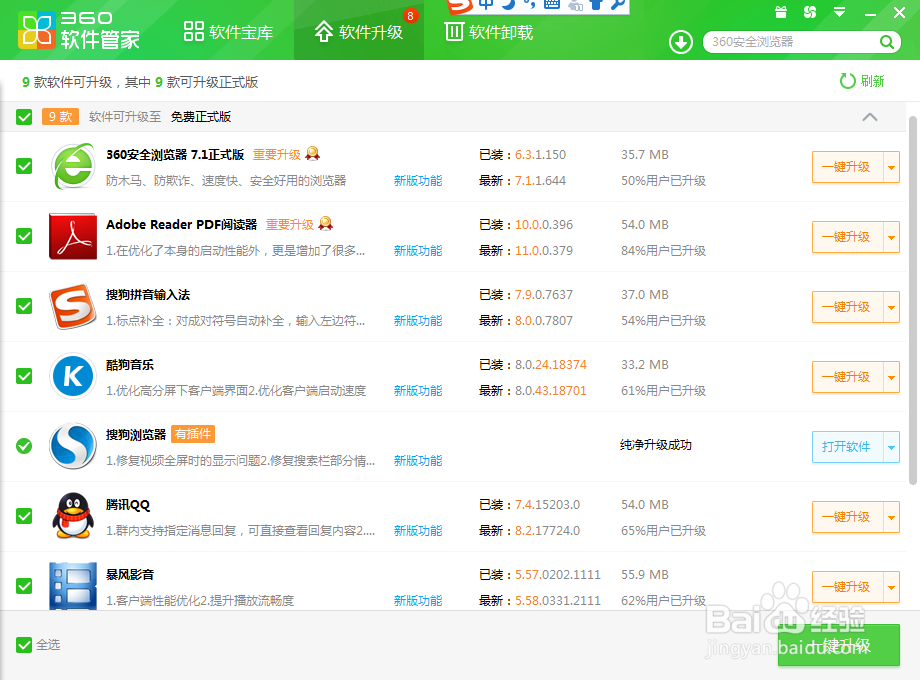Toggle the 全选 select-all checkbox

pos(23,645)
